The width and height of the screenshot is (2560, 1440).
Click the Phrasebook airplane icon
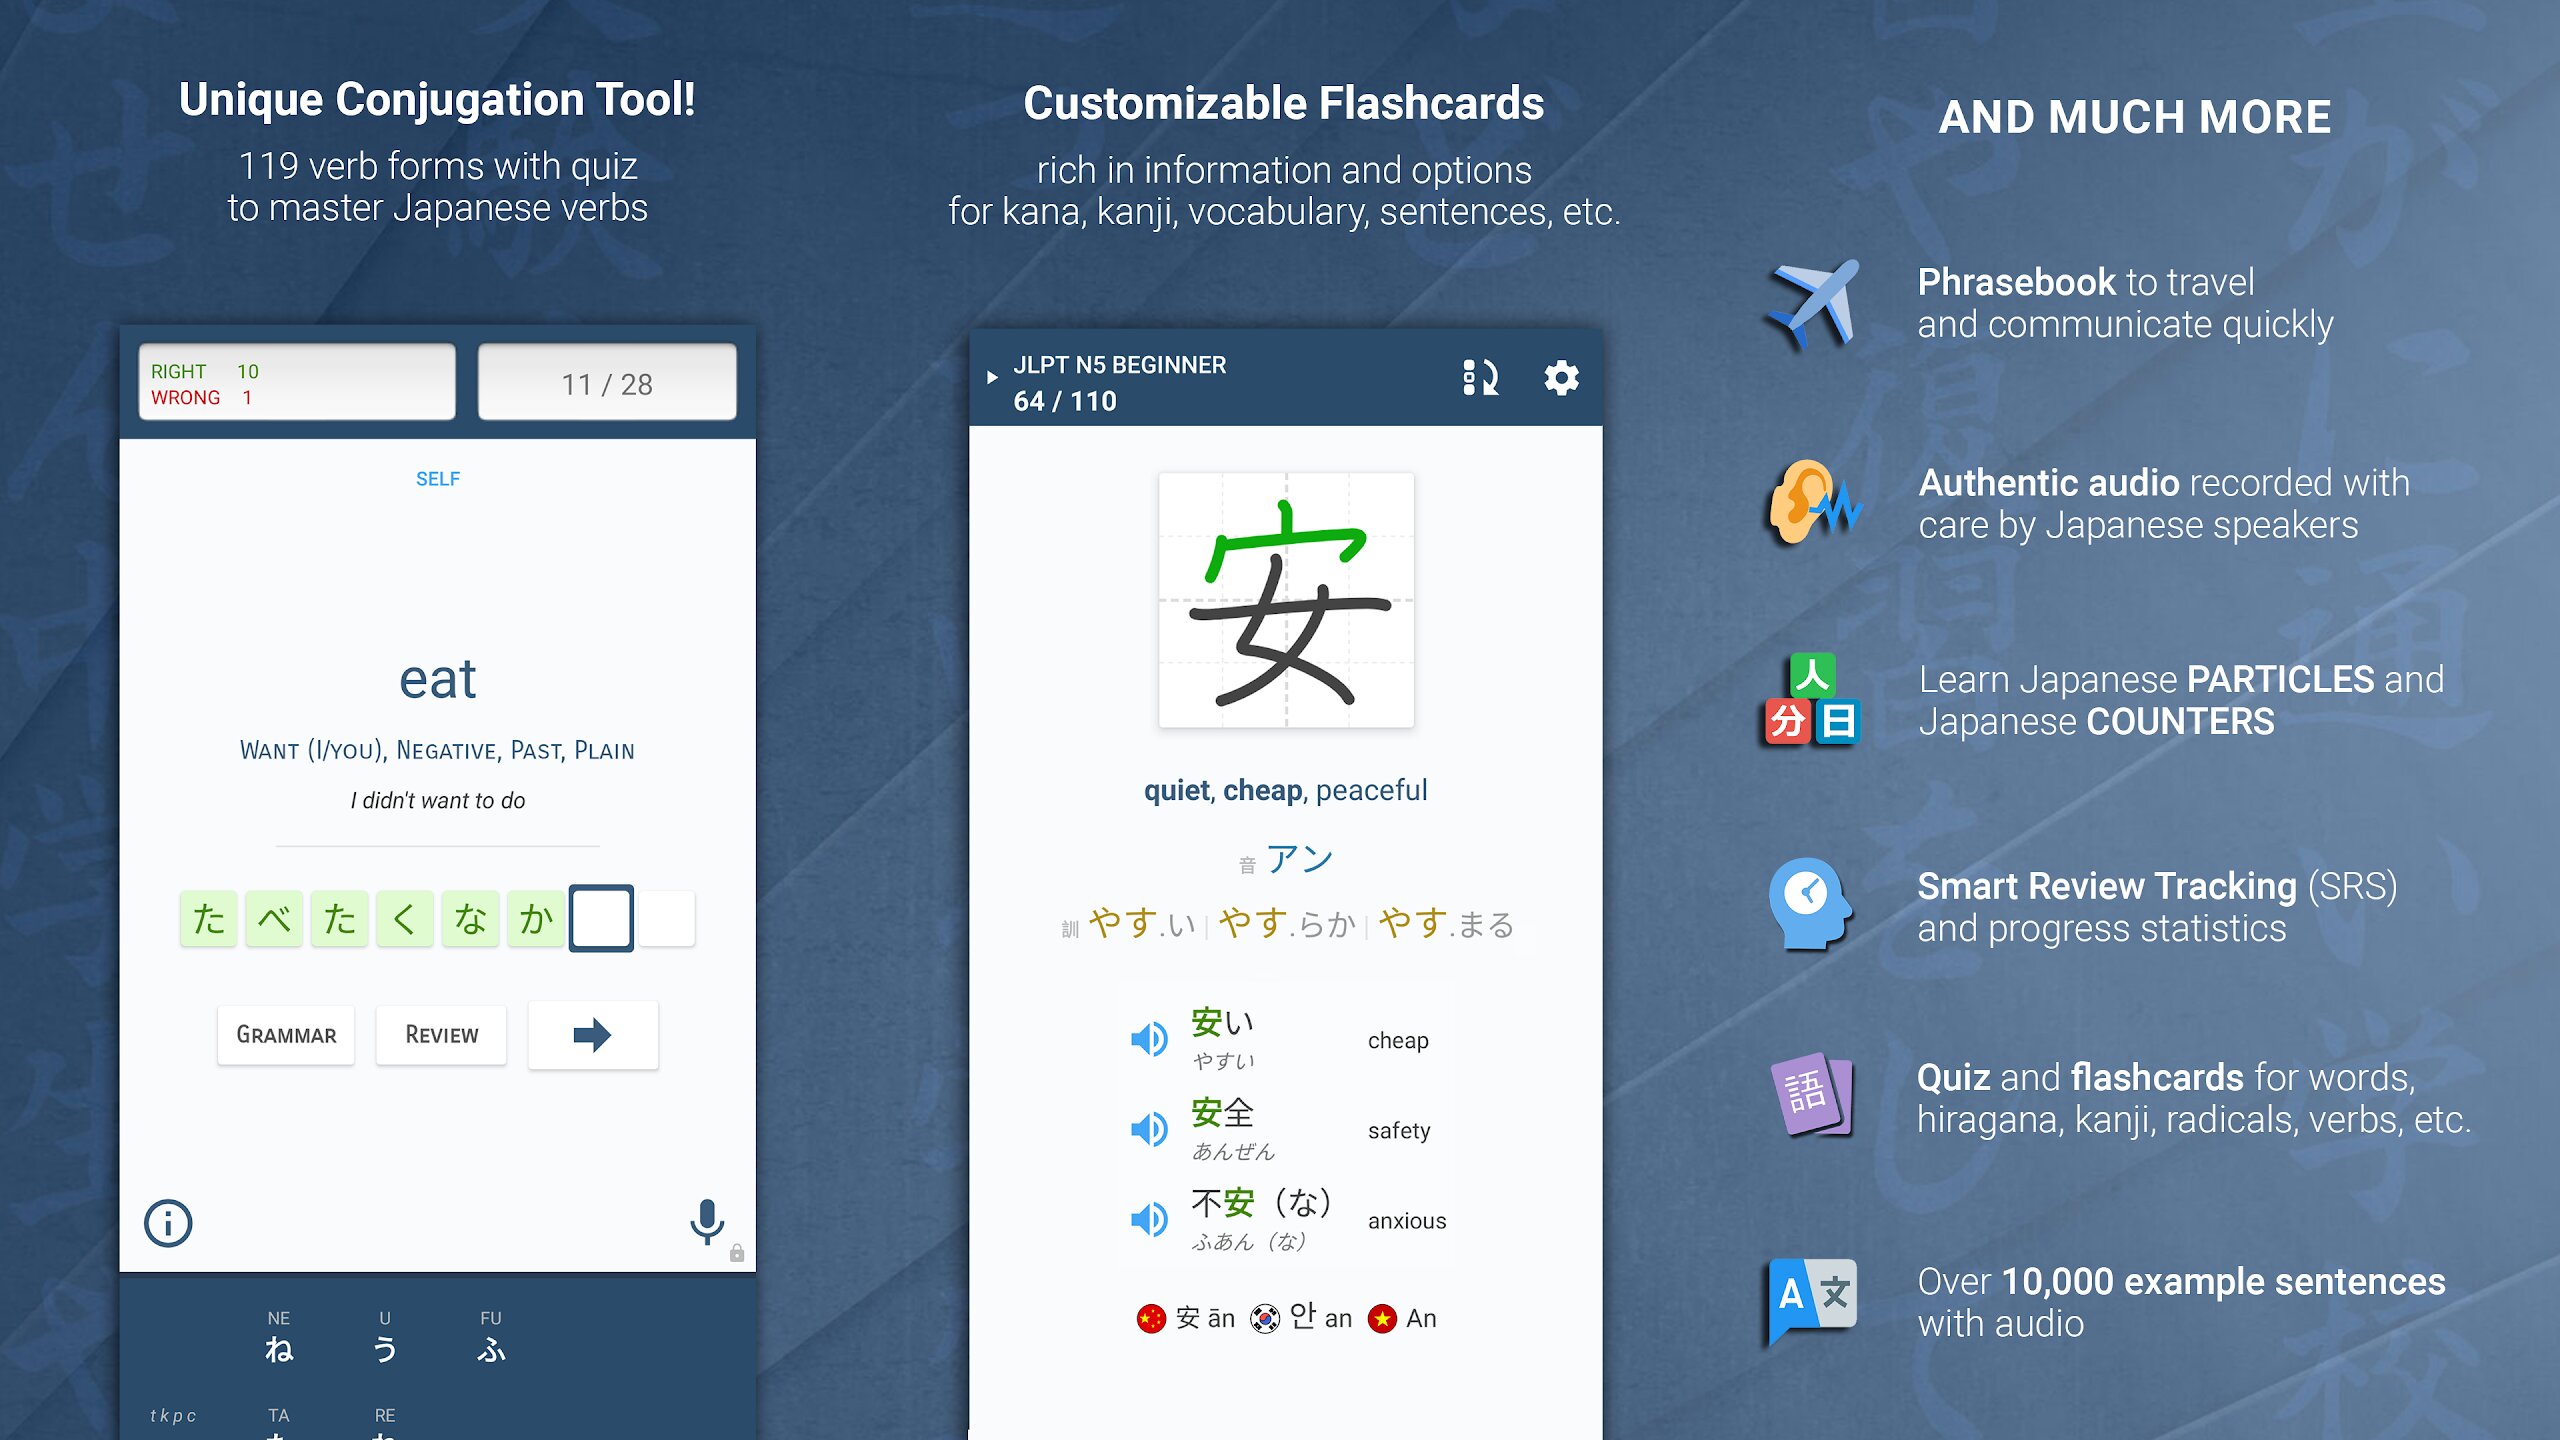pyautogui.click(x=1812, y=303)
